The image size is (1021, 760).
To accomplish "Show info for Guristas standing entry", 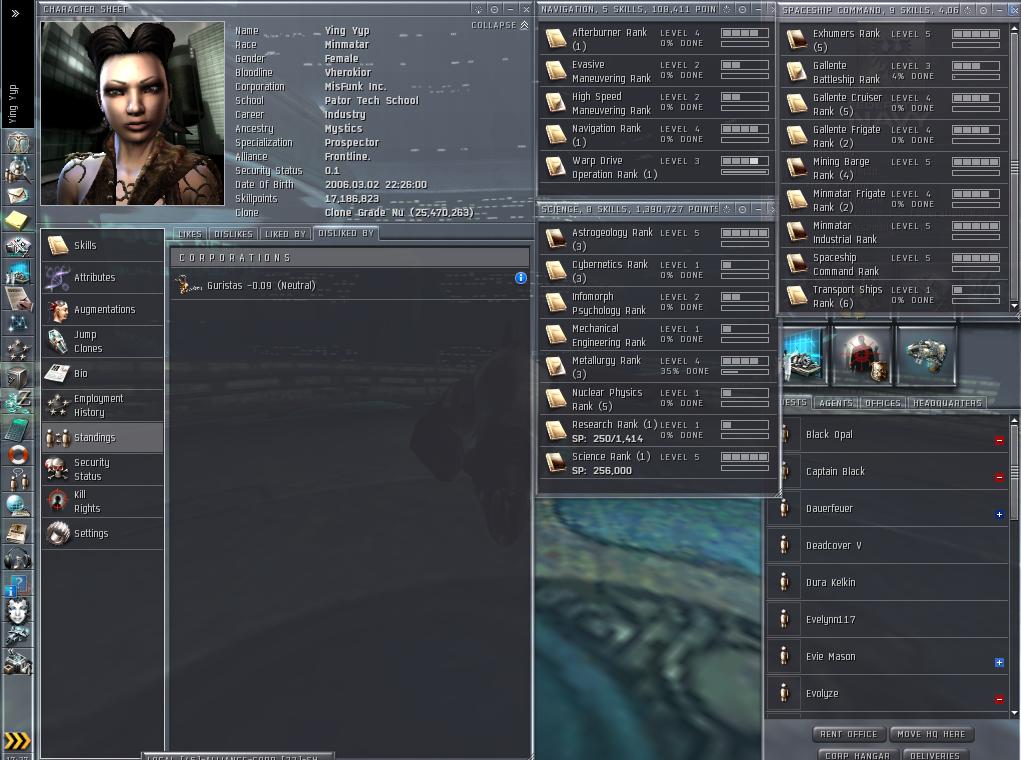I will pos(520,278).
